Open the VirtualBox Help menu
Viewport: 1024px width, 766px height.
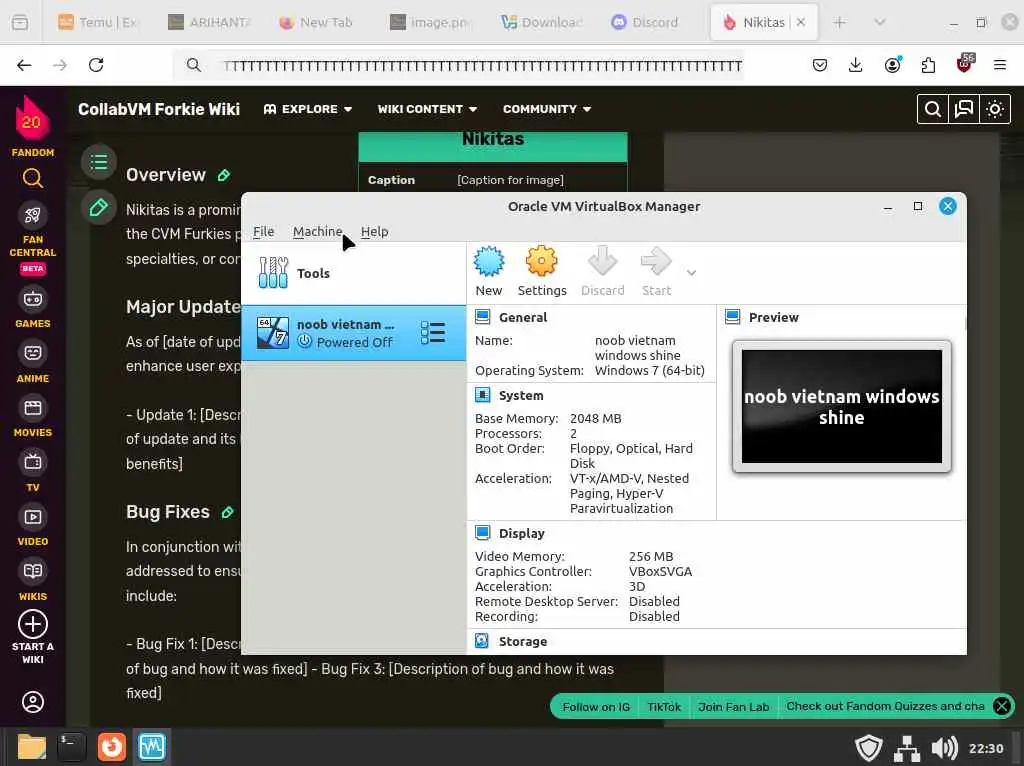(374, 231)
